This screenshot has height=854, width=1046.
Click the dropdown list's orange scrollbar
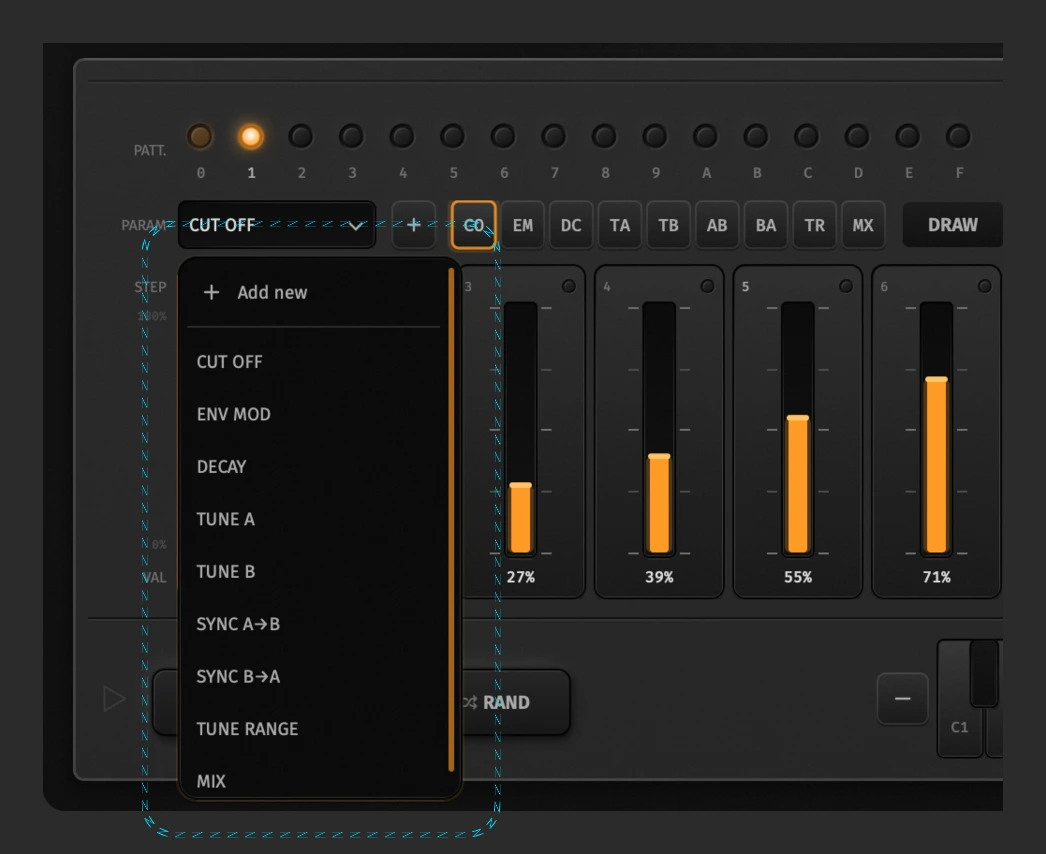pos(452,519)
